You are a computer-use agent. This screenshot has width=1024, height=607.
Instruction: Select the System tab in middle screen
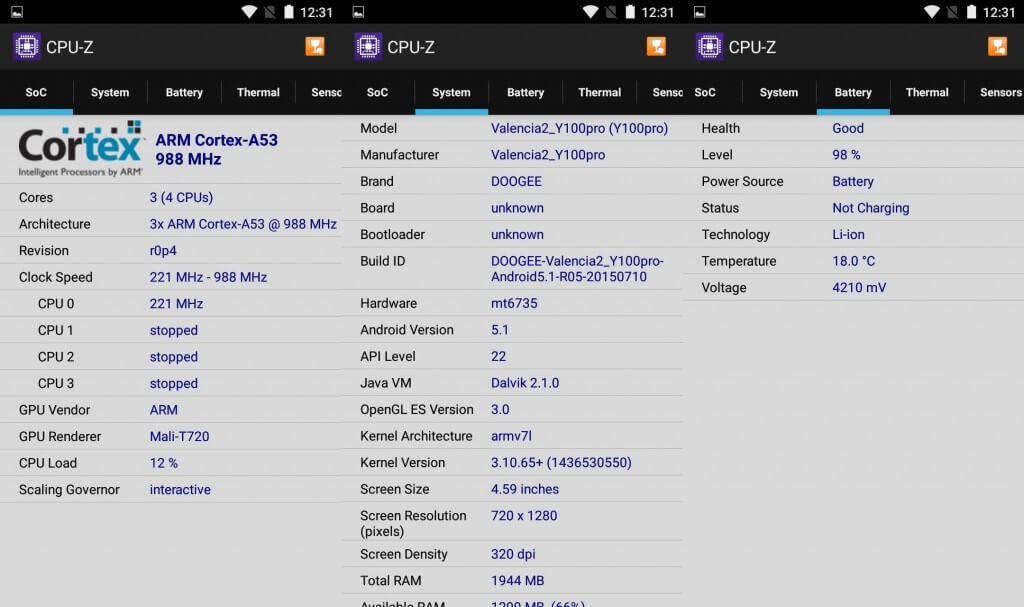pyautogui.click(x=451, y=92)
